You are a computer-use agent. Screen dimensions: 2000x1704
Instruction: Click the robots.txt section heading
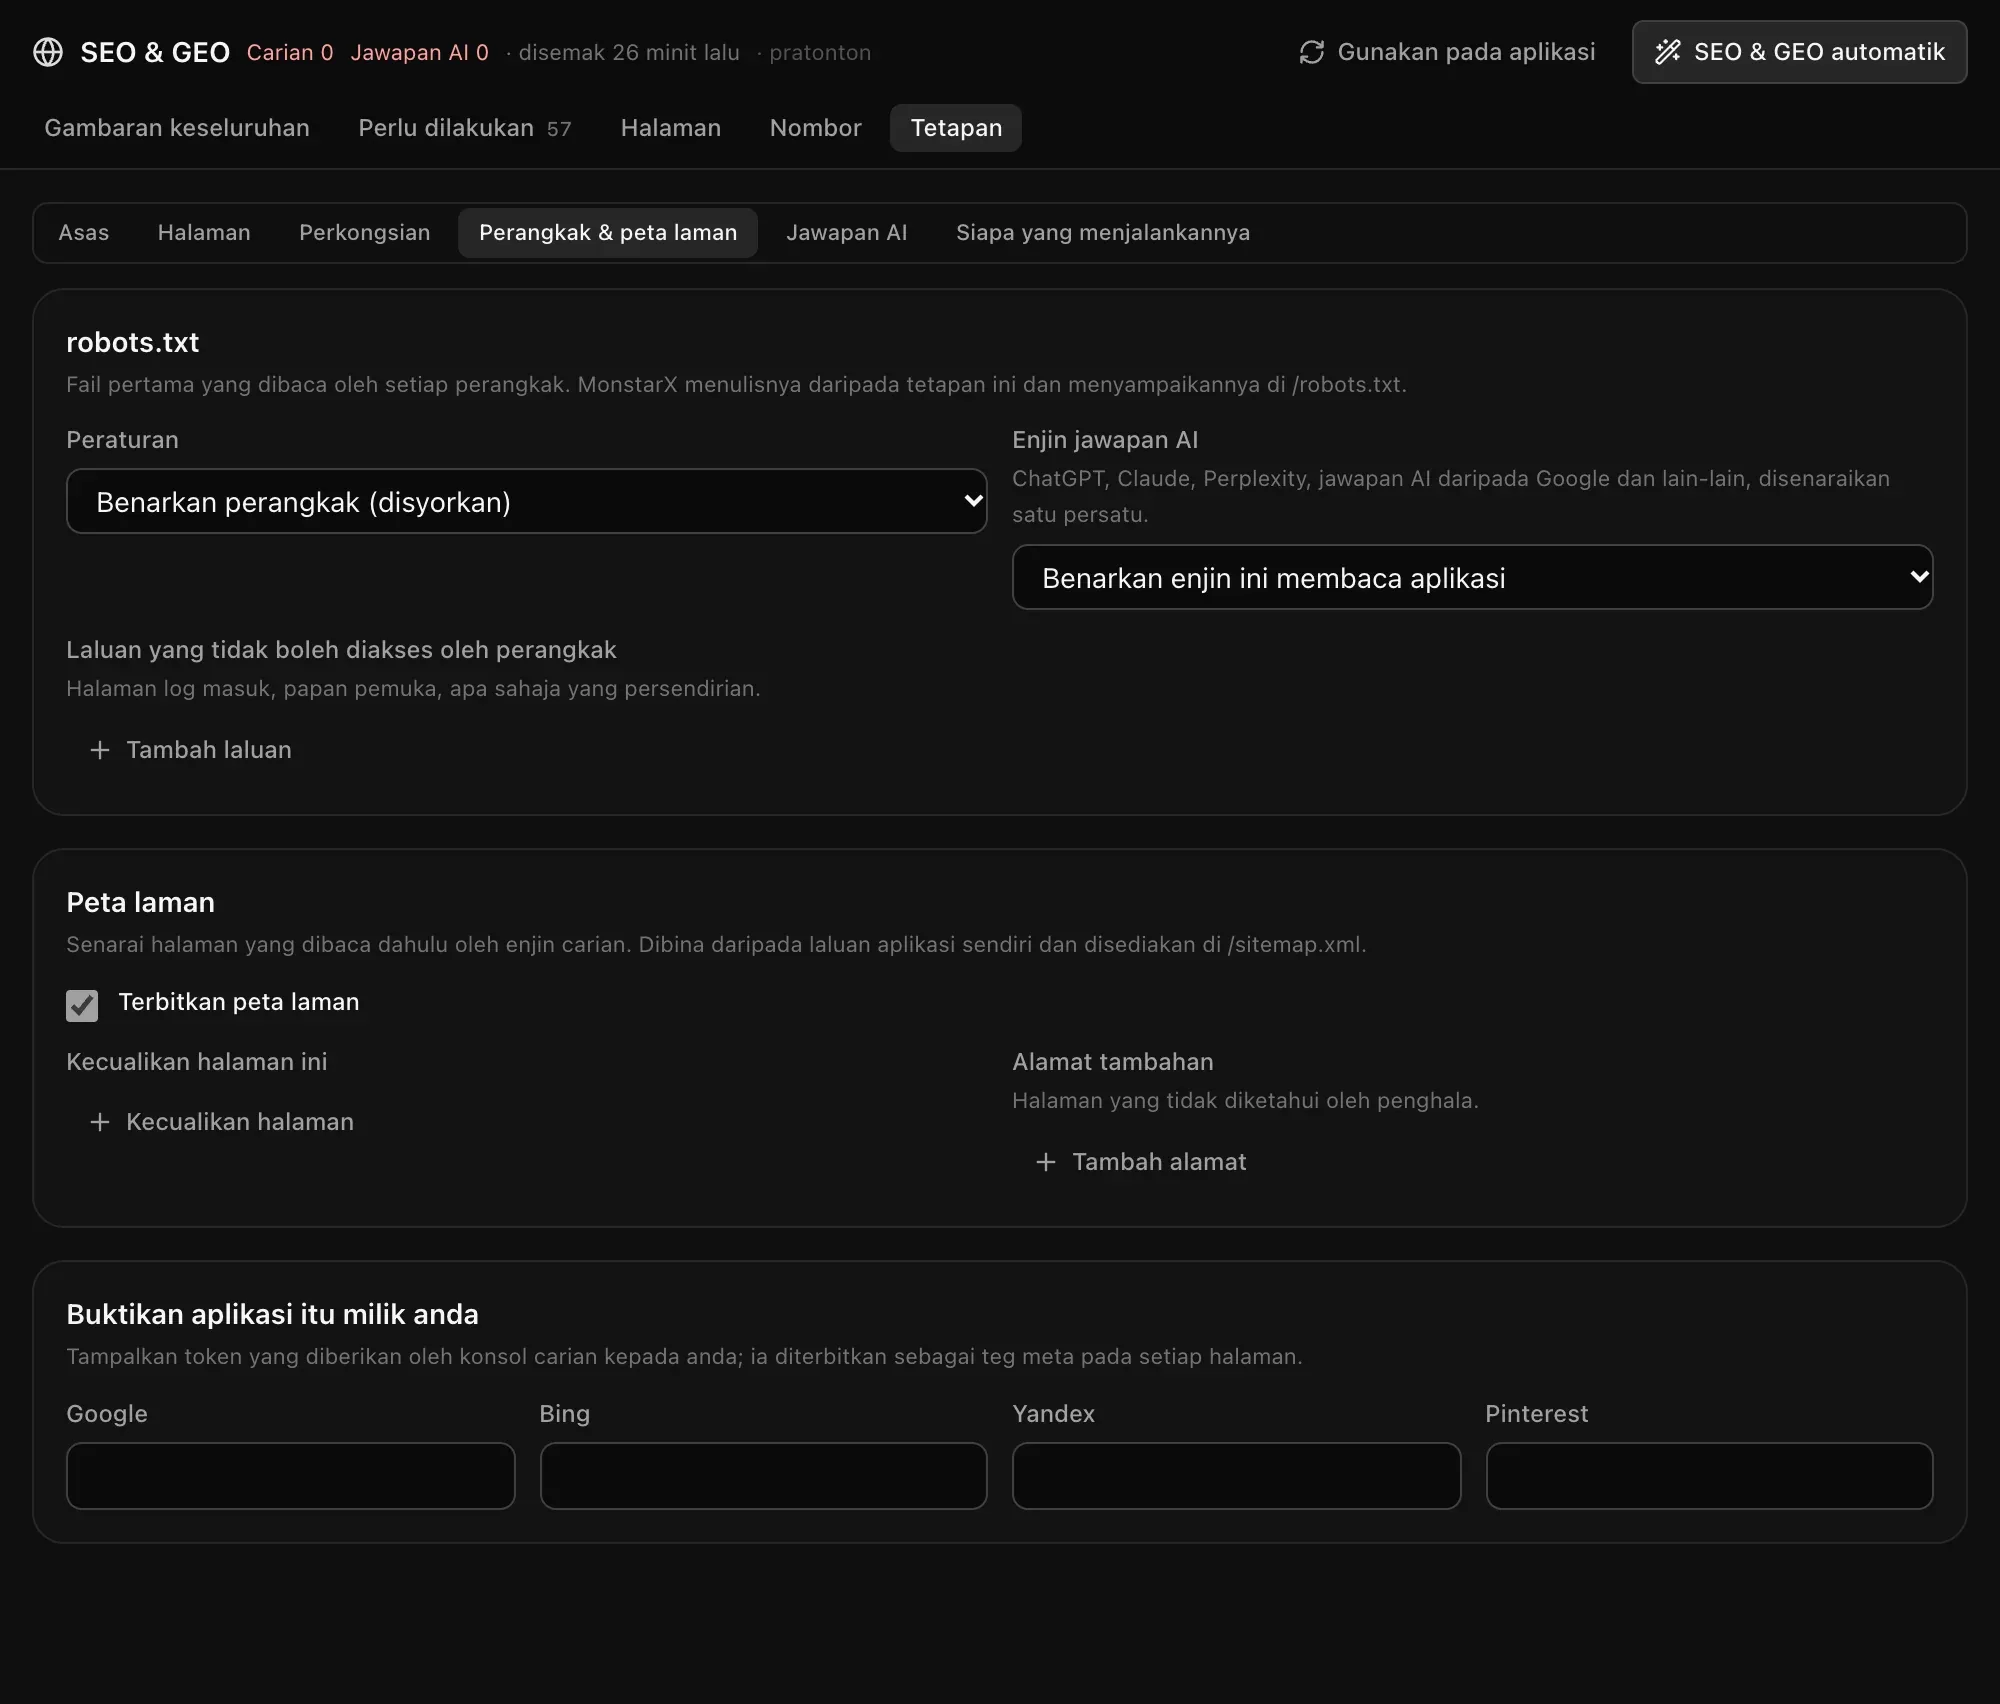pos(133,342)
